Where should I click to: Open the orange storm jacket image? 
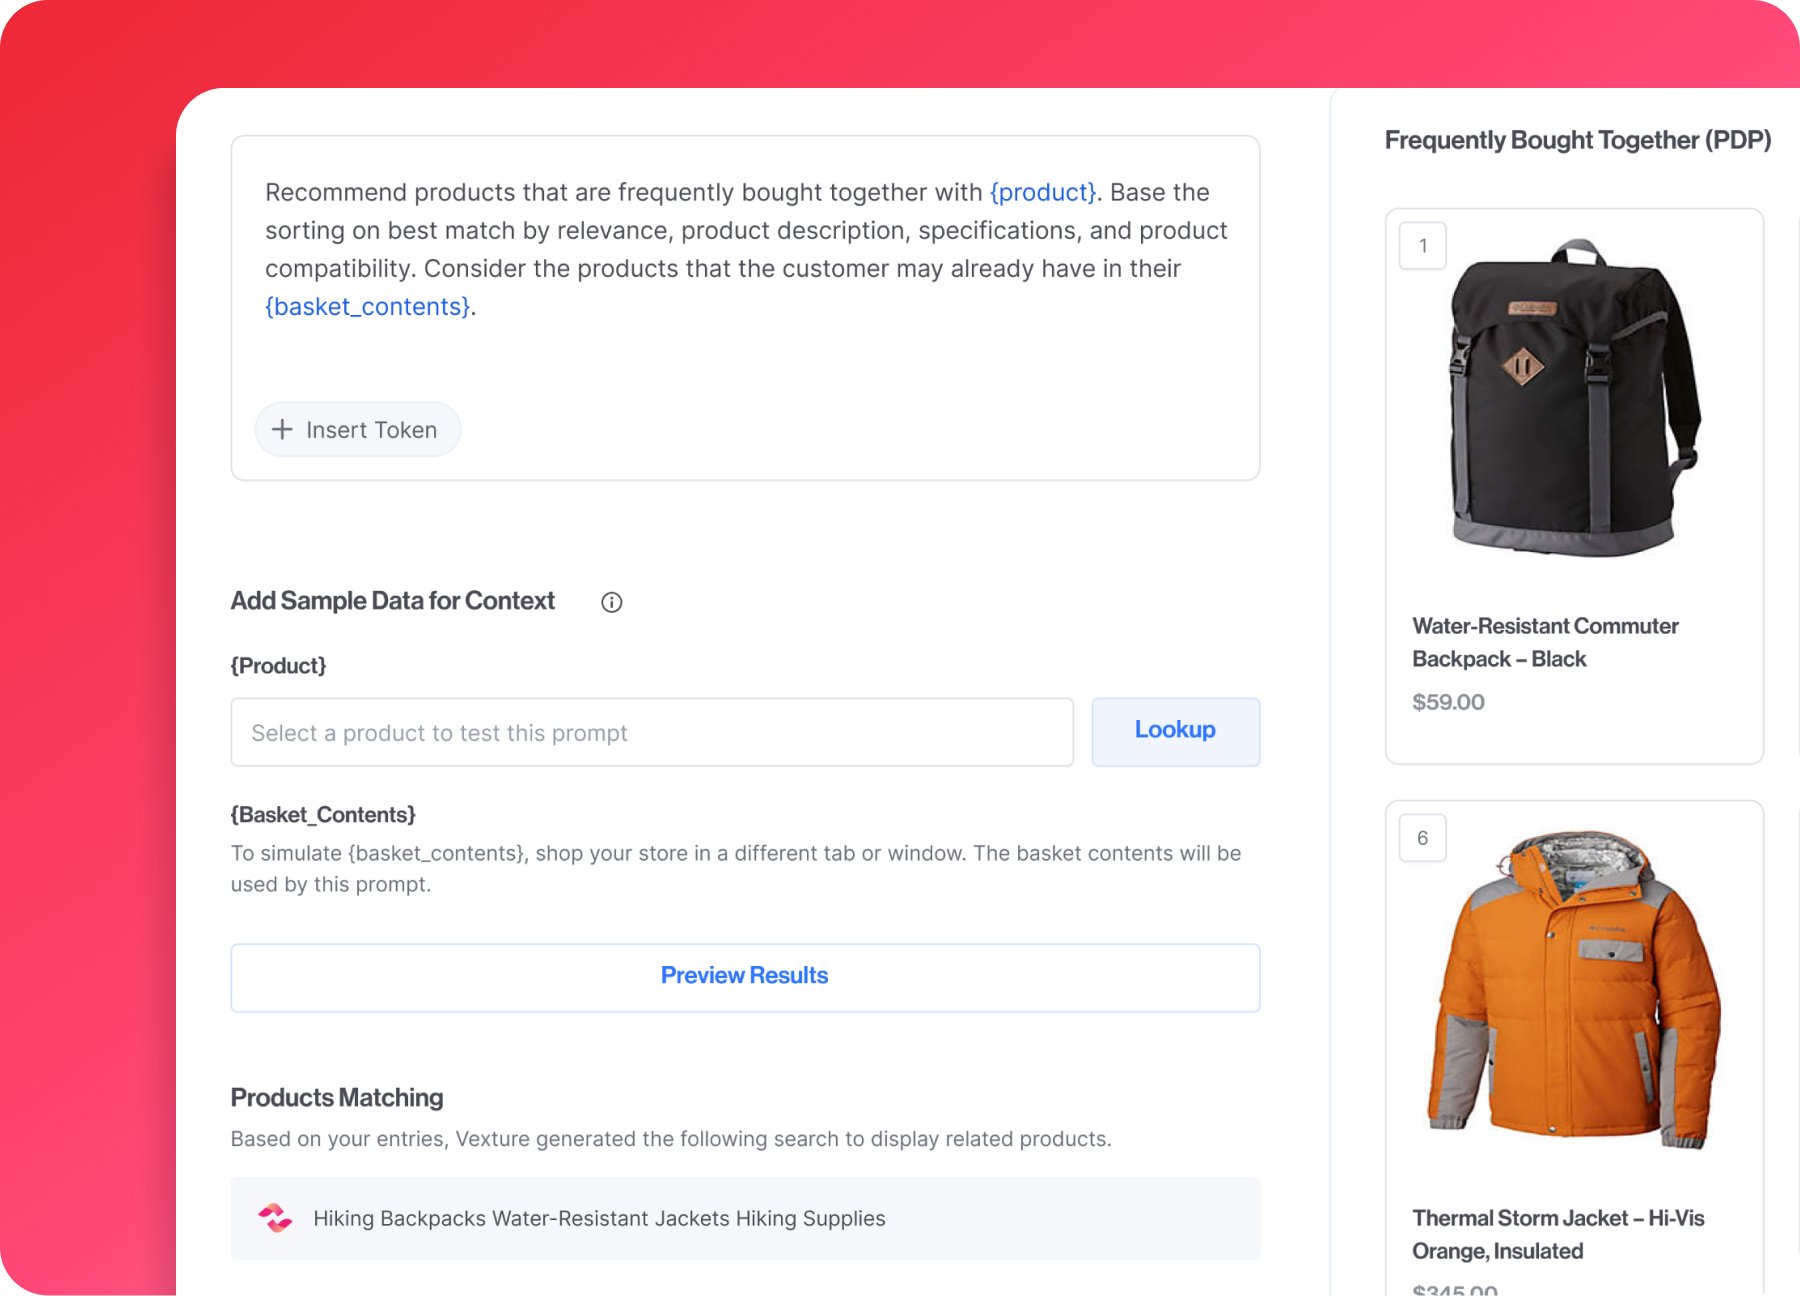click(x=1573, y=989)
